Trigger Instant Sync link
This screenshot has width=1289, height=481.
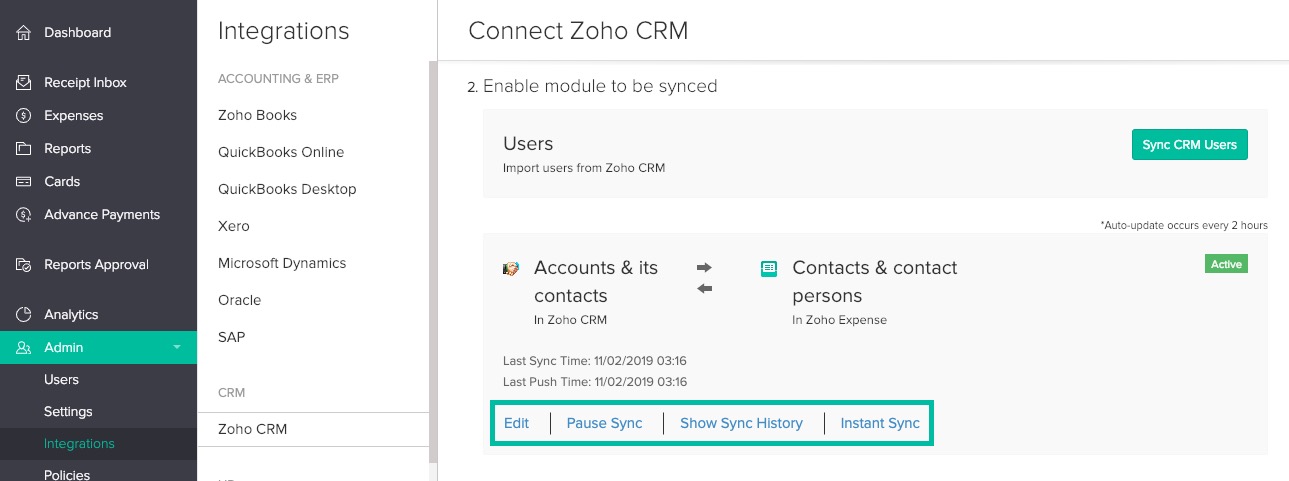click(x=880, y=423)
